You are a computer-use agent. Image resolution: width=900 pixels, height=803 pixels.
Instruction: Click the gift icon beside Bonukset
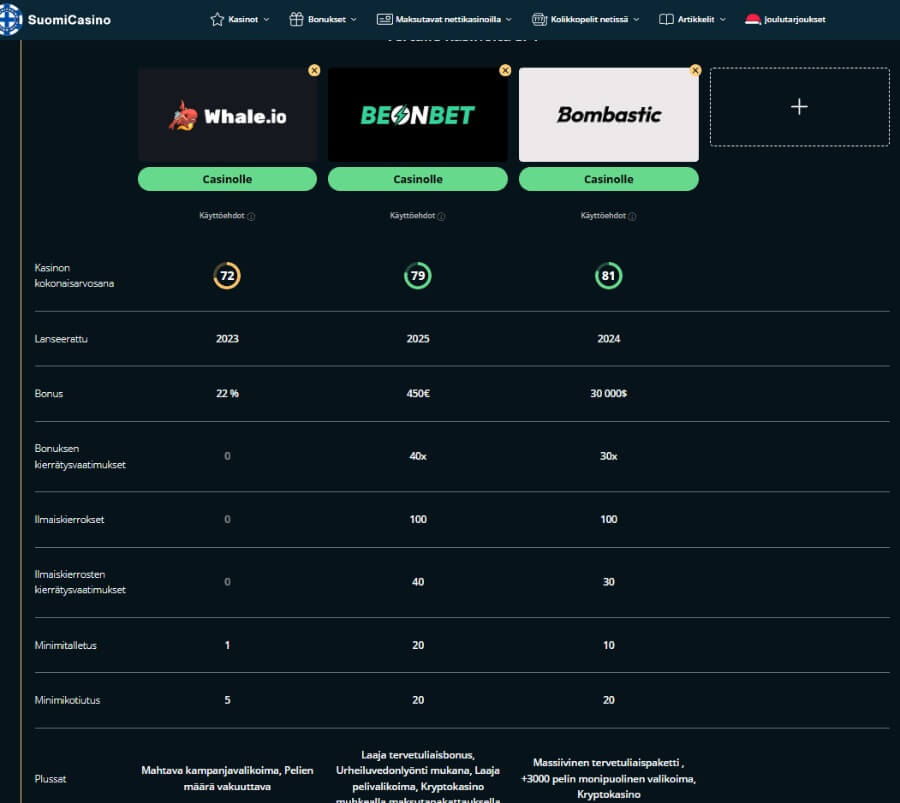[x=295, y=18]
